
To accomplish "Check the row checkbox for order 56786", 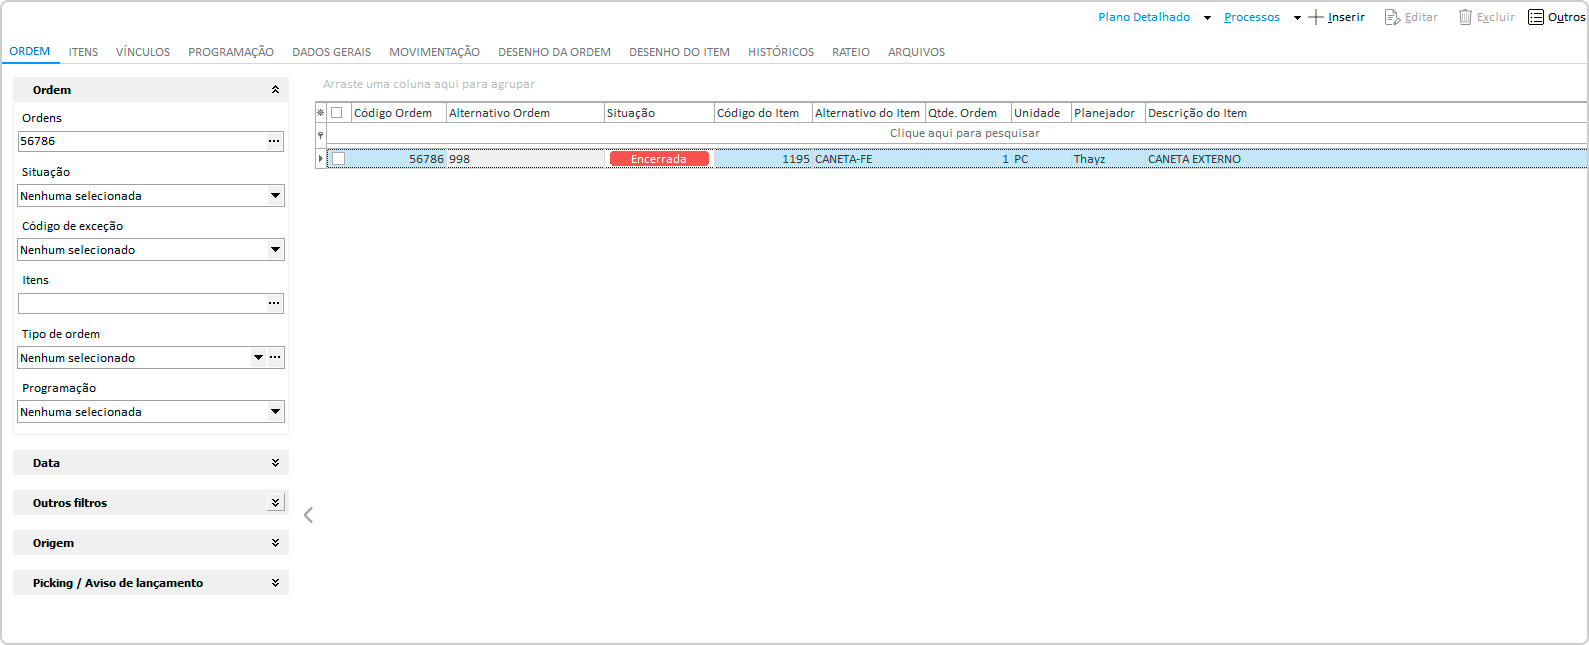I will [339, 159].
